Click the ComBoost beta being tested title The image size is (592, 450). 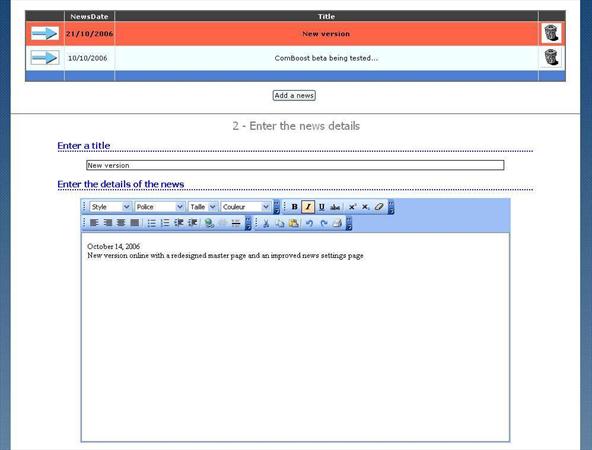pos(326,58)
